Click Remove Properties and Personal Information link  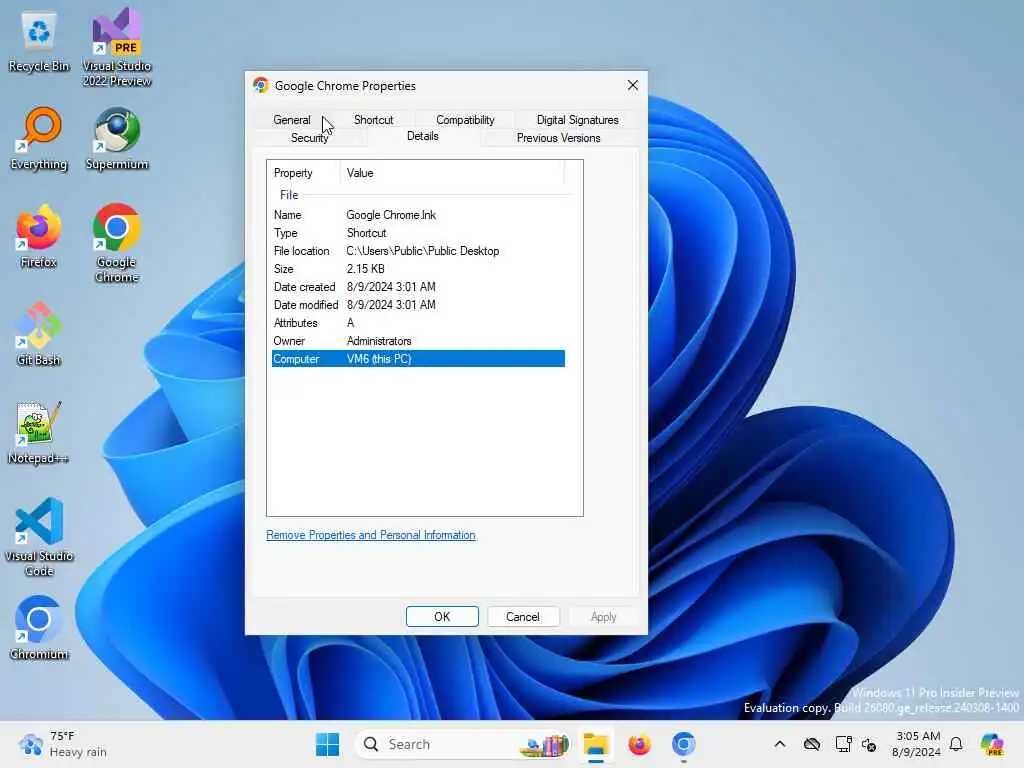[370, 535]
